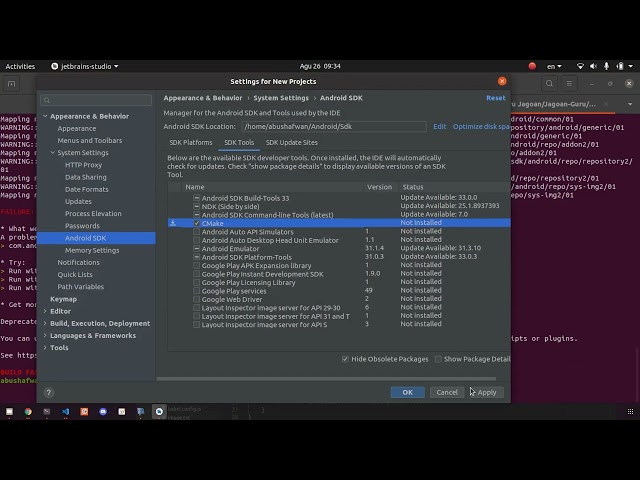Check Google Web Driver checkbox

[197, 299]
